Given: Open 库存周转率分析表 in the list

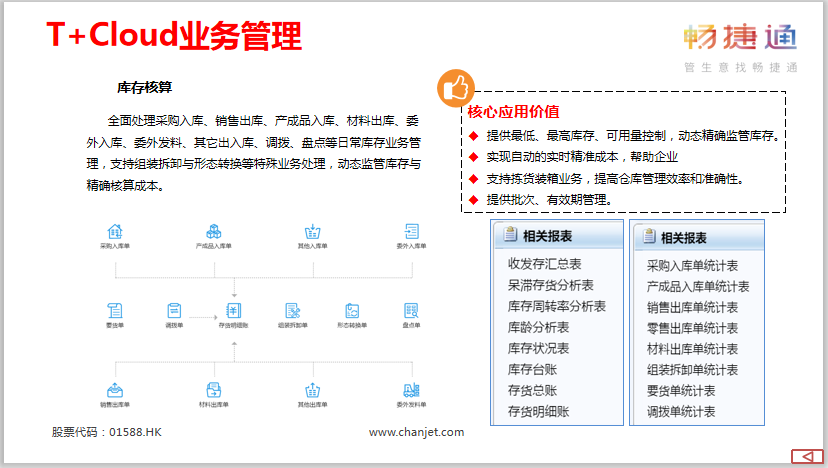Looking at the screenshot, I should point(557,306).
